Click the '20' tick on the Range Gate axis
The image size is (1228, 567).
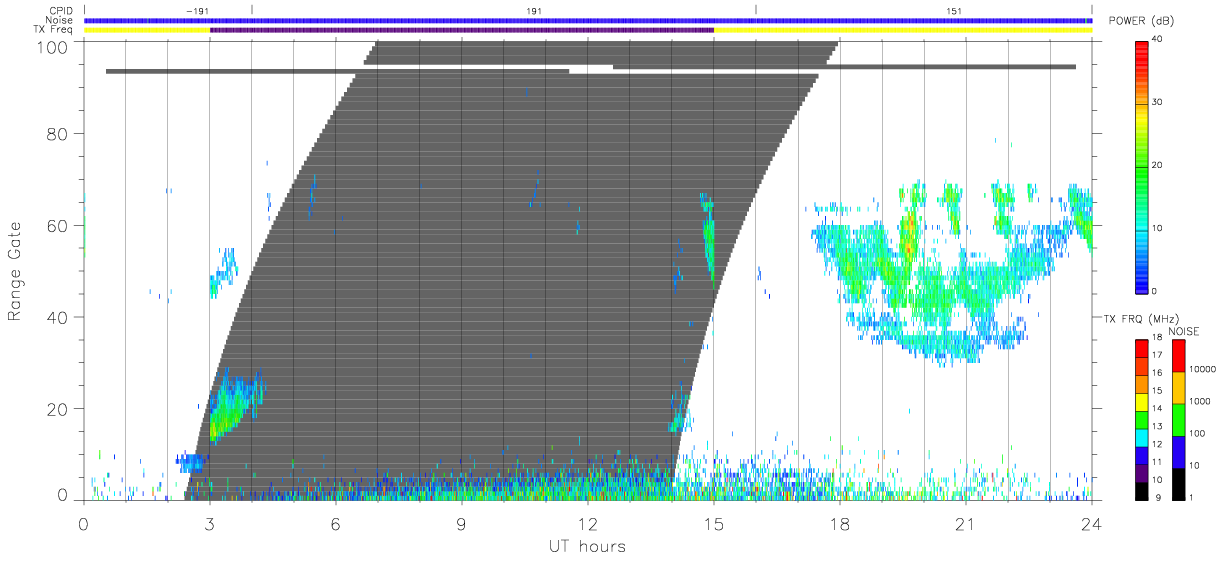59,410
